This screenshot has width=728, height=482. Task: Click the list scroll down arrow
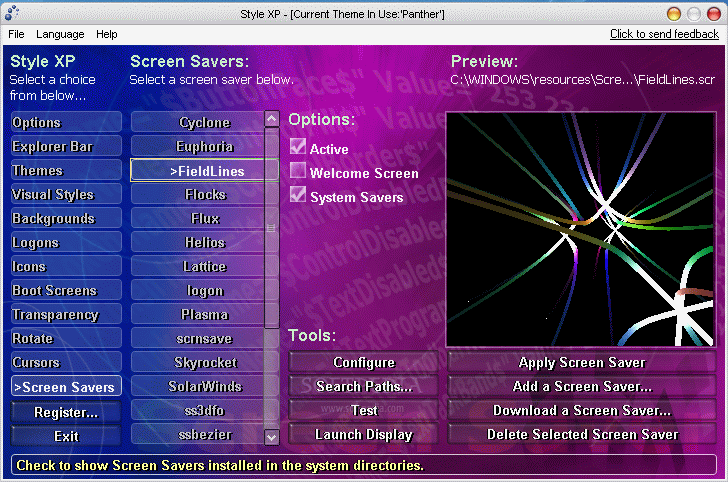[x=272, y=437]
